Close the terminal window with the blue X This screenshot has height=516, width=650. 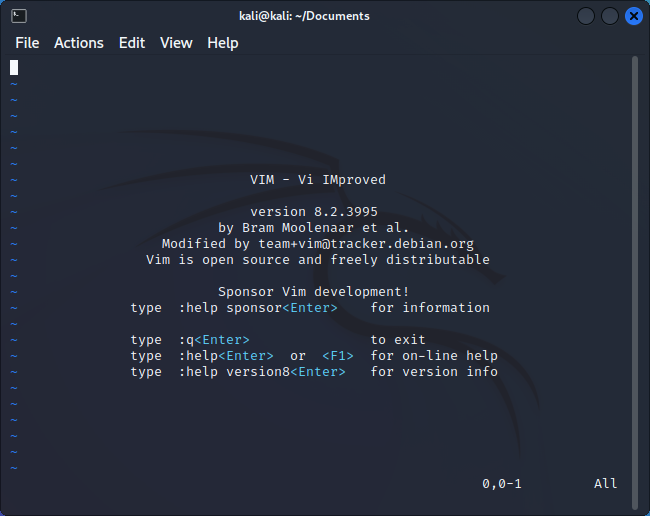(633, 16)
